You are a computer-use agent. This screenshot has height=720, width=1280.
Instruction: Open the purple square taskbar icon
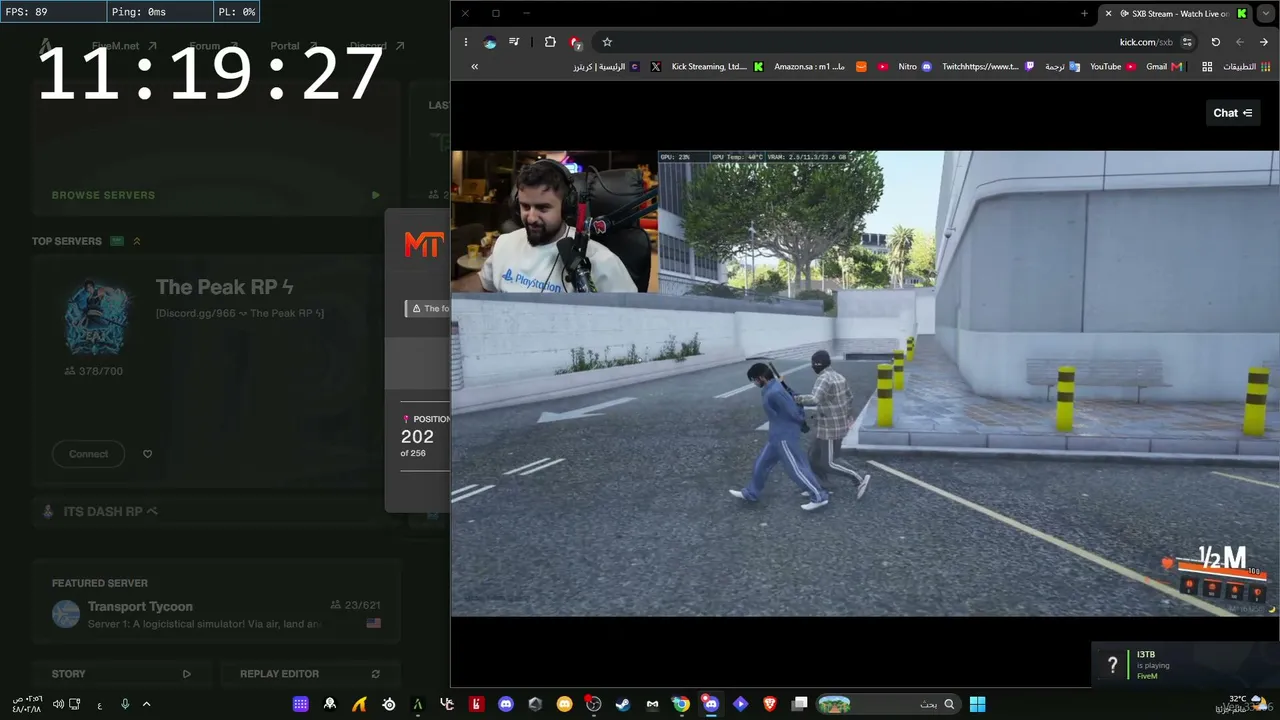coord(300,704)
